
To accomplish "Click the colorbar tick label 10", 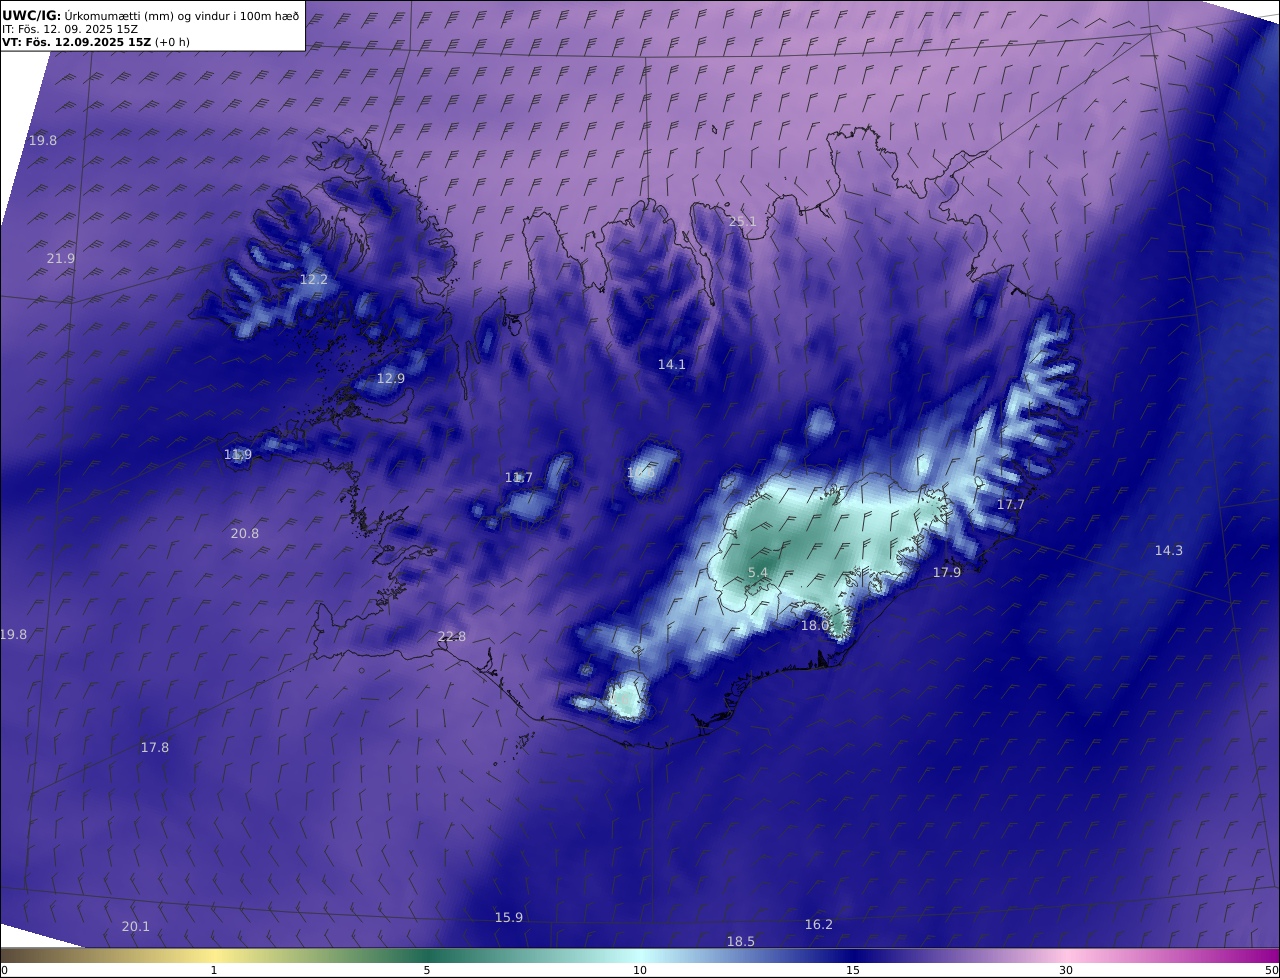I will coord(640,970).
